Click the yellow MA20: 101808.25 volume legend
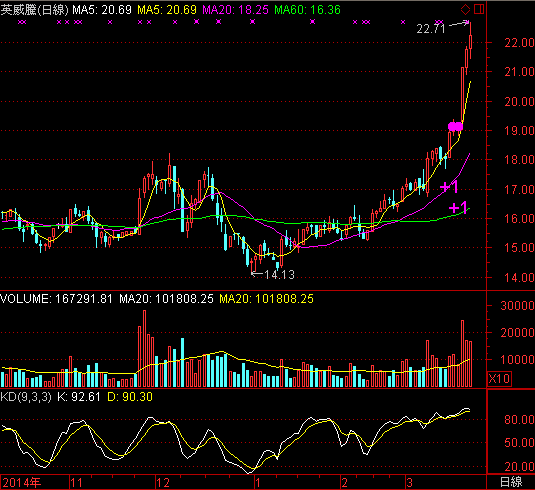This screenshot has height=490, width=535. pyautogui.click(x=266, y=299)
